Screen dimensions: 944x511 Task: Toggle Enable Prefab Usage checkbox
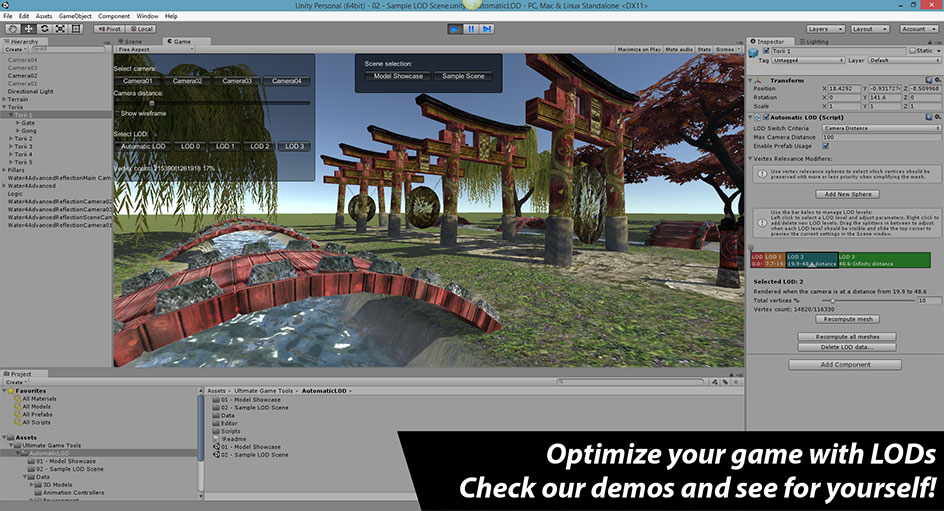(x=826, y=146)
